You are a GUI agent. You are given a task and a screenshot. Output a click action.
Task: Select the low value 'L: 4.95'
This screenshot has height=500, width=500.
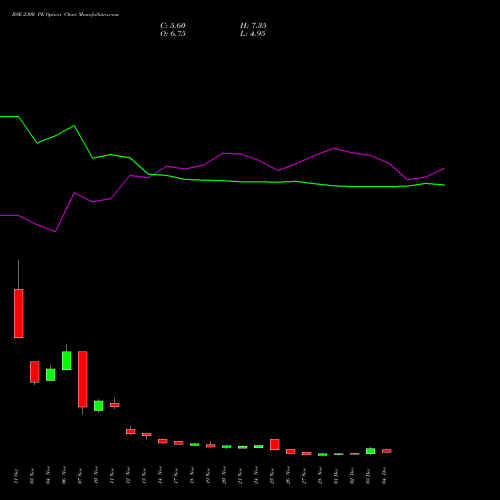pos(253,34)
